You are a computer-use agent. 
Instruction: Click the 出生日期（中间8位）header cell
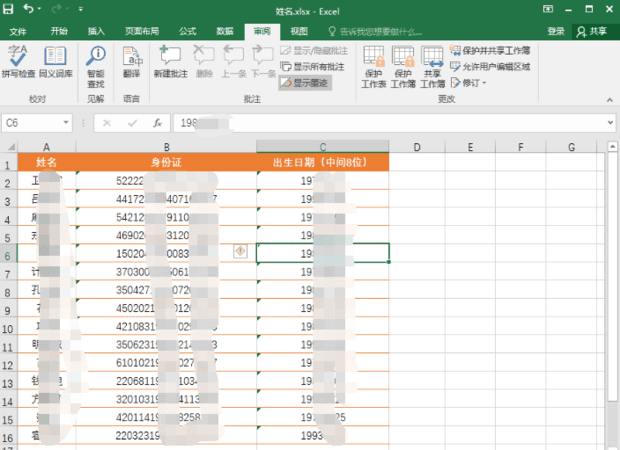pos(323,162)
